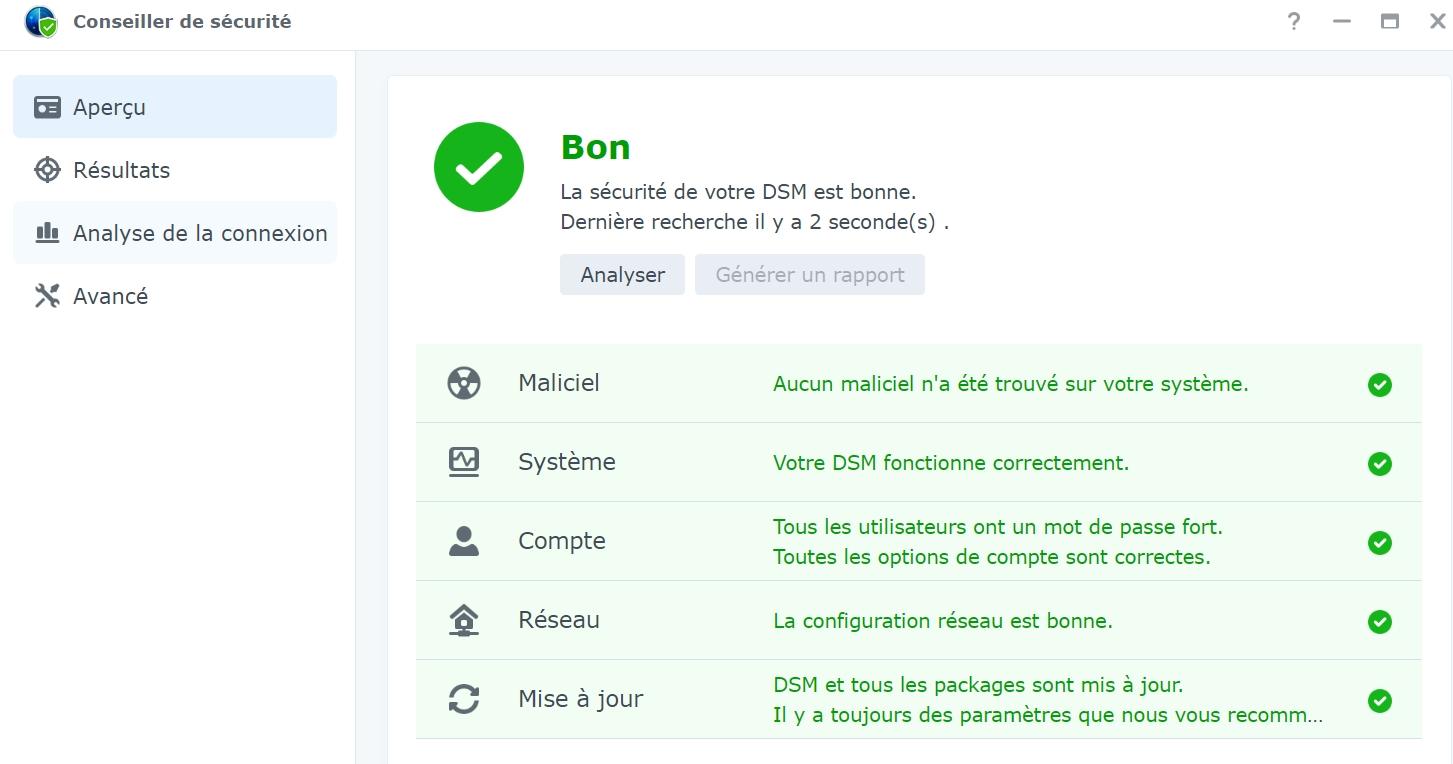Switch to the Résultats section
This screenshot has height=764, width=1453.
click(121, 170)
